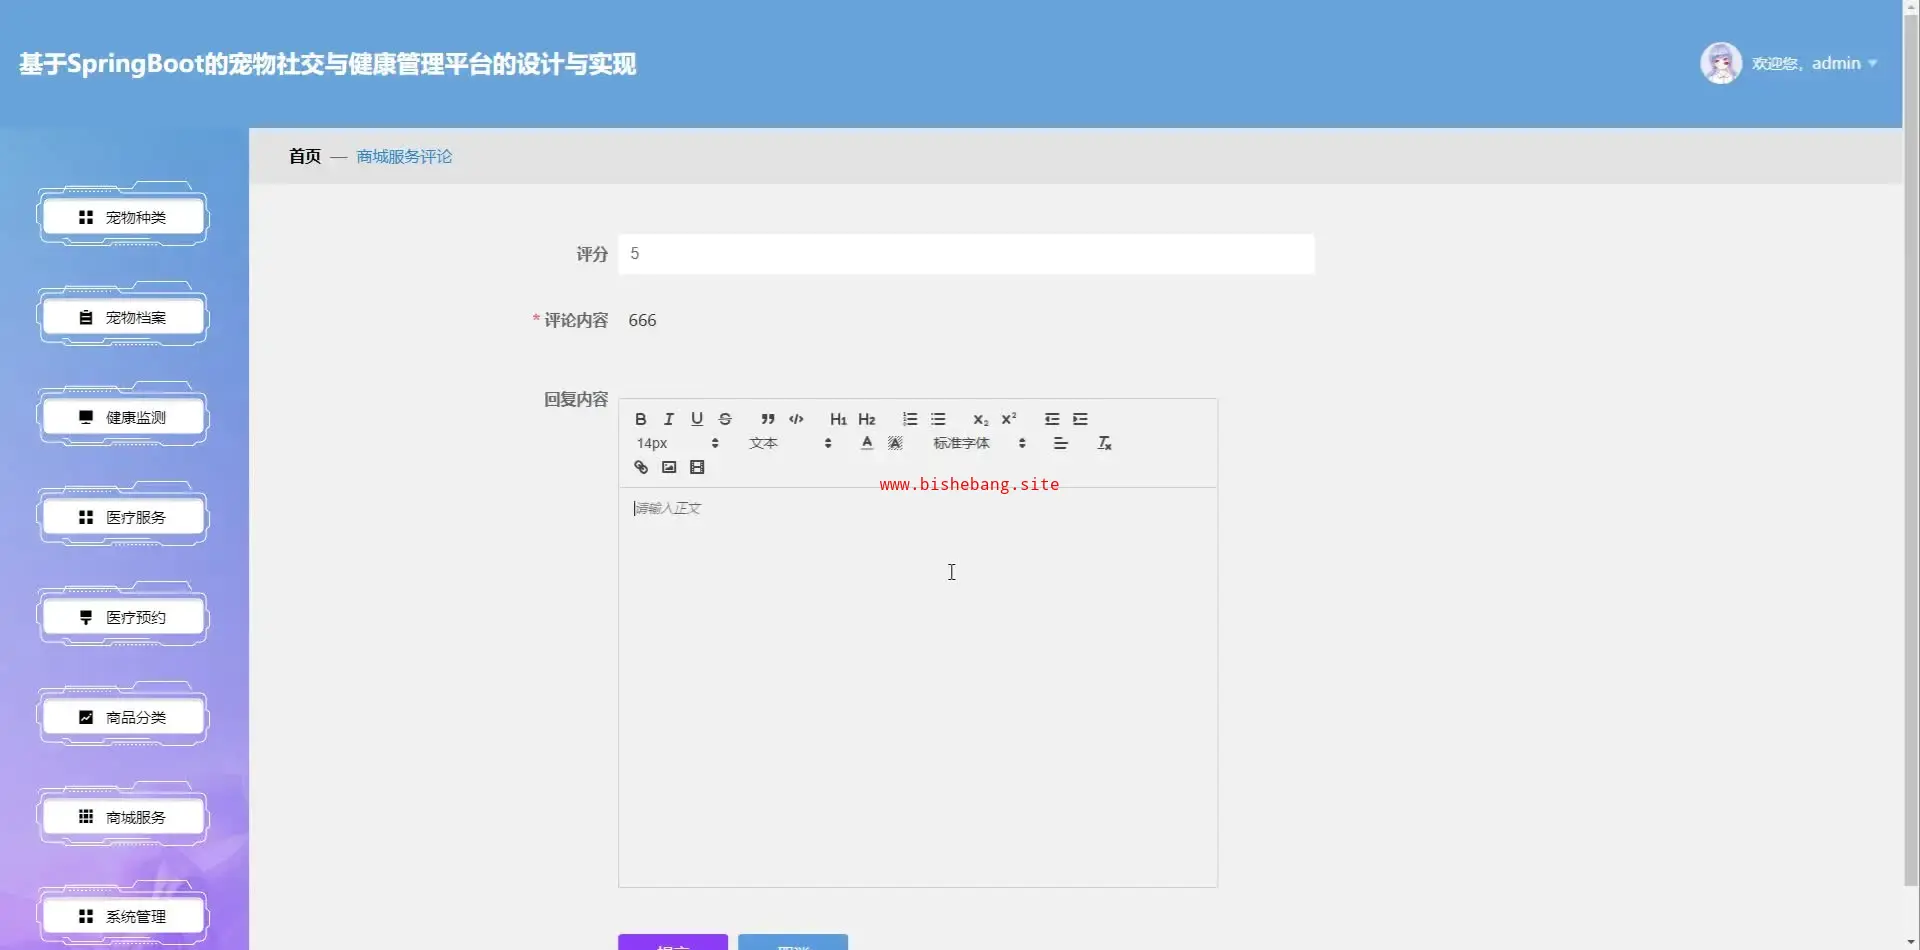This screenshot has height=950, width=1920.
Task: Apply the H1 heading style
Action: pos(838,419)
